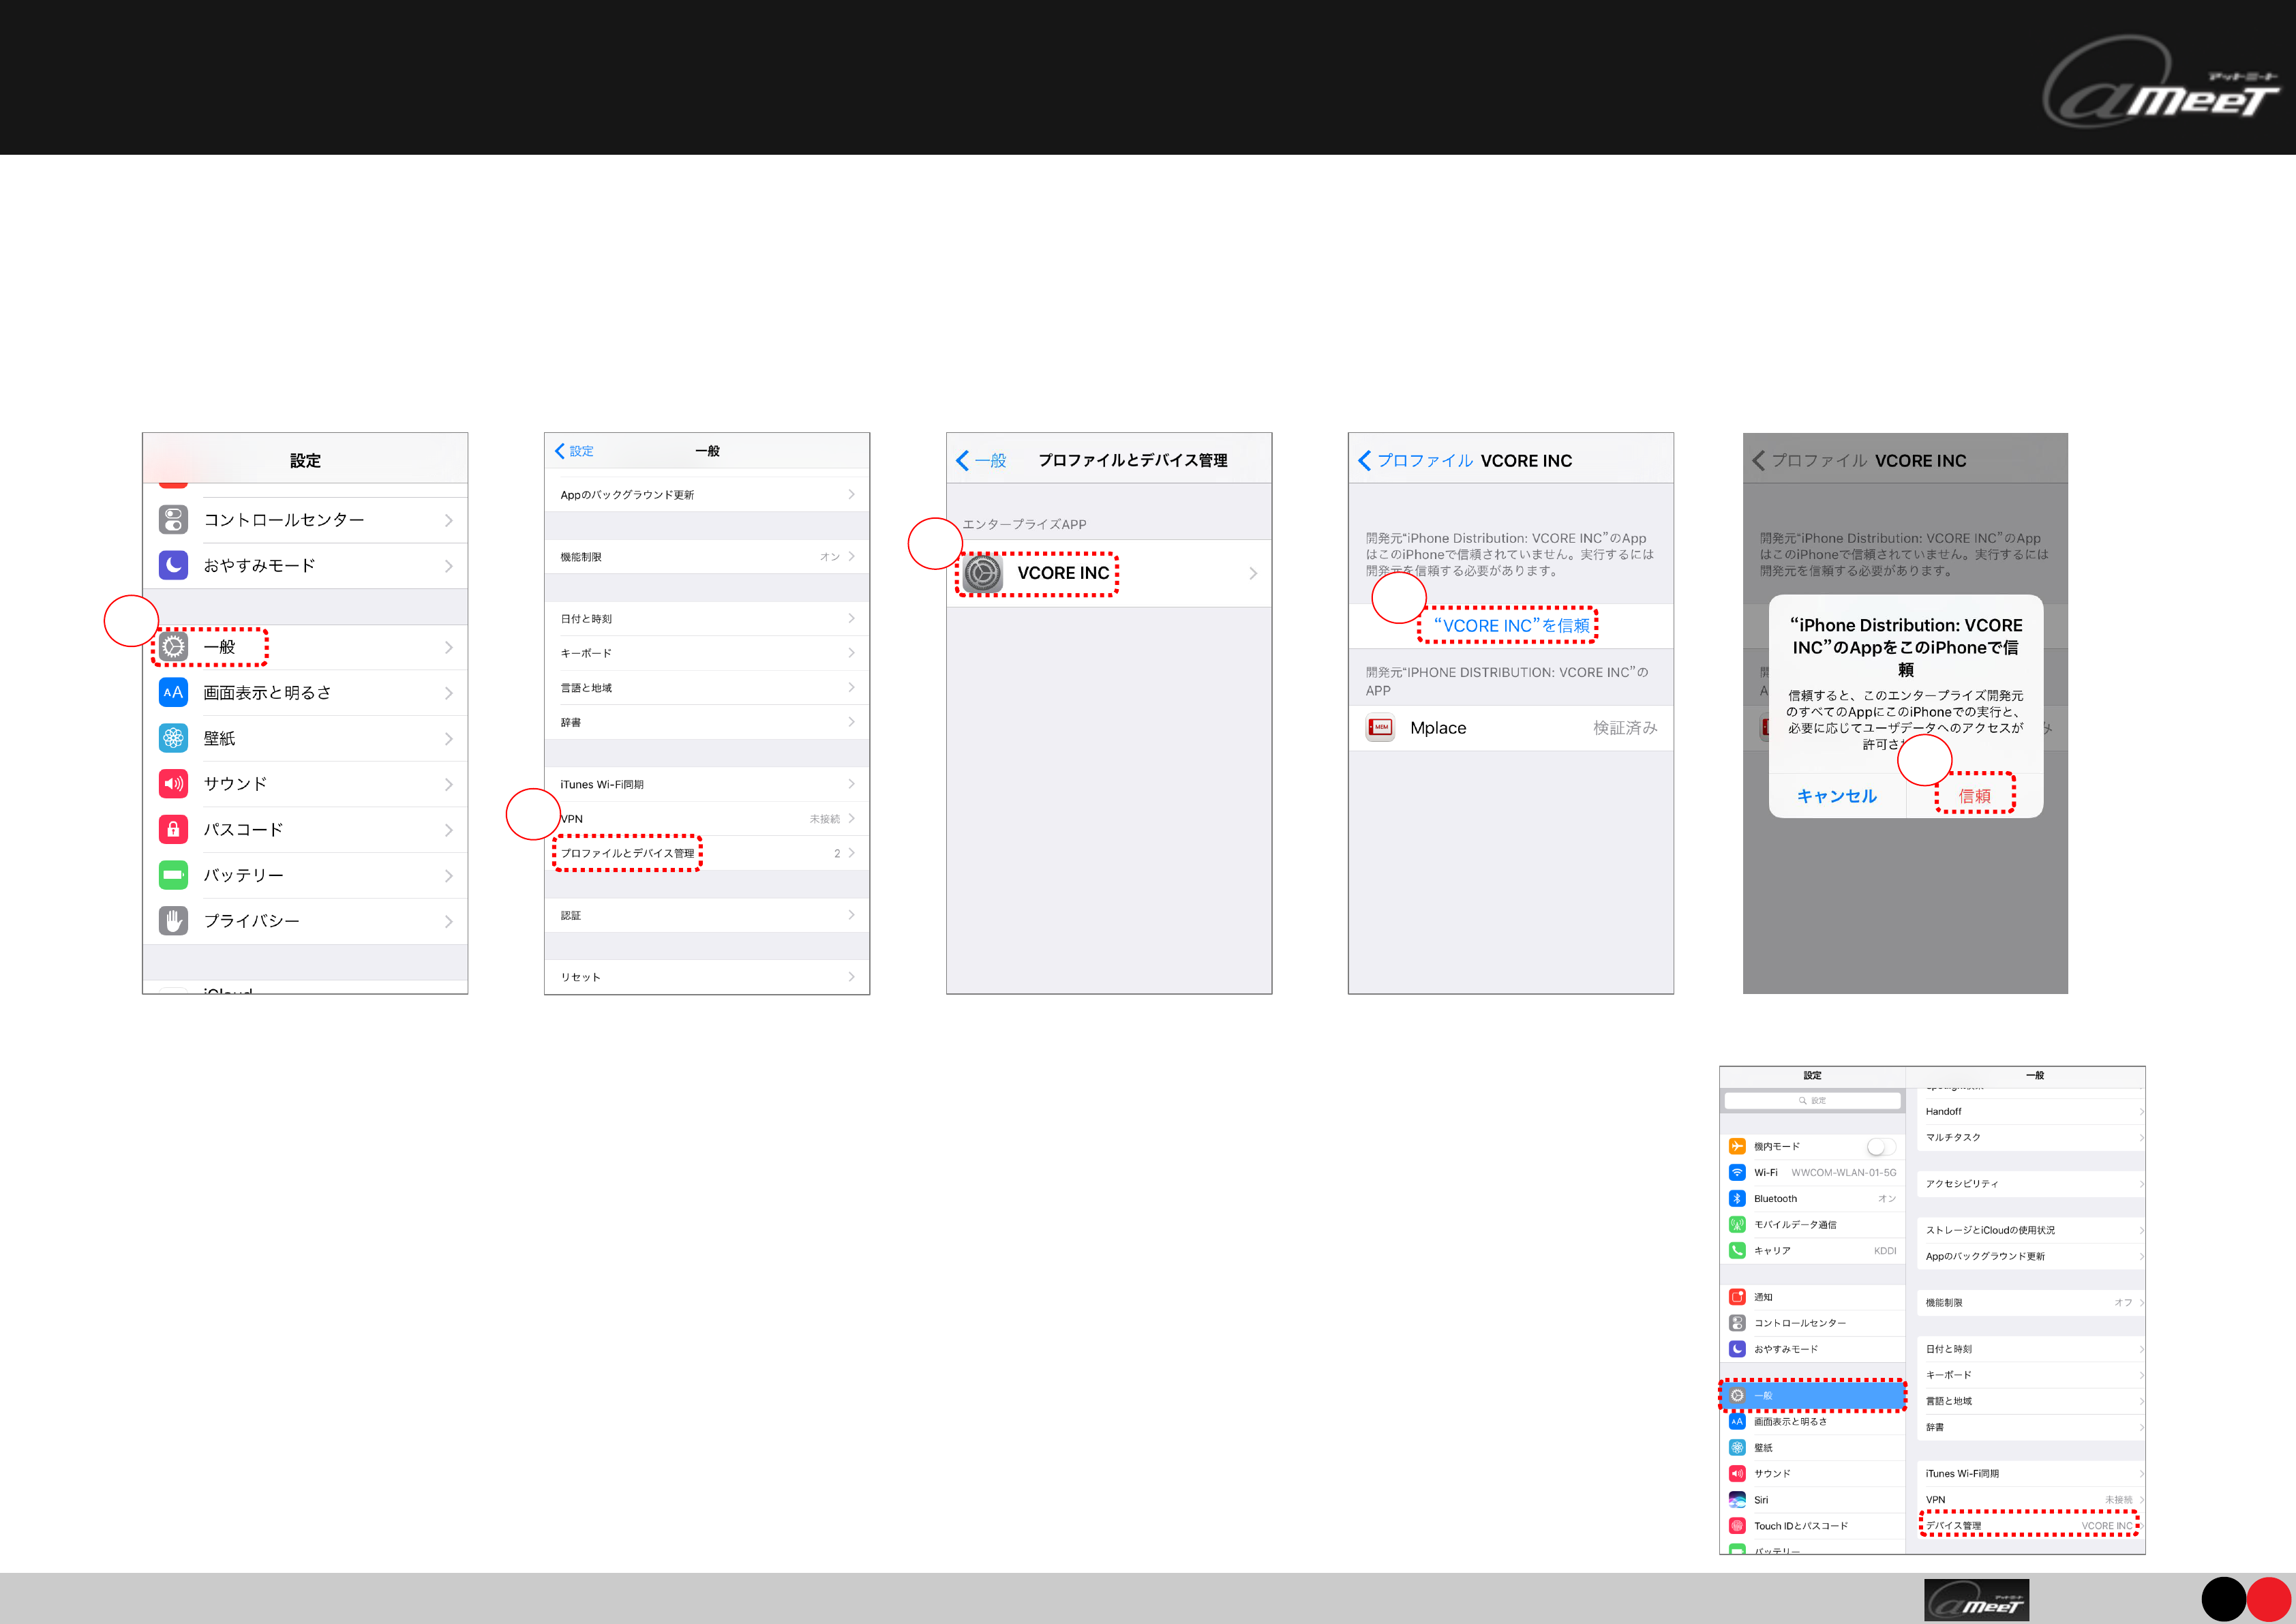Open chevron at right of VCORE INC row

[1253, 573]
